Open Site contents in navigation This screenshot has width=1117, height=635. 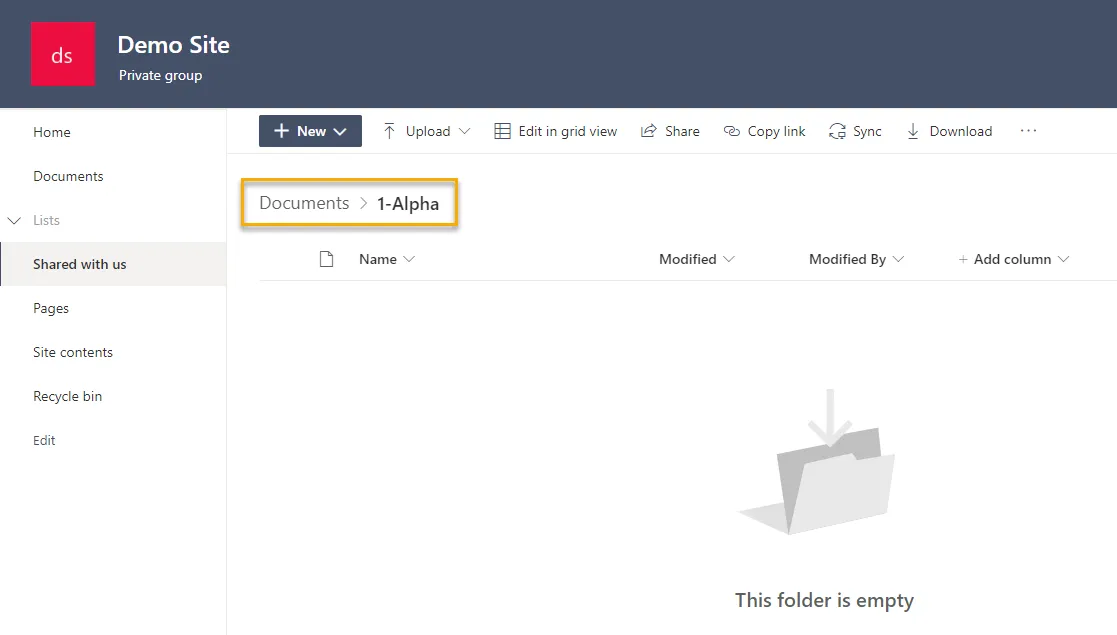pos(73,353)
